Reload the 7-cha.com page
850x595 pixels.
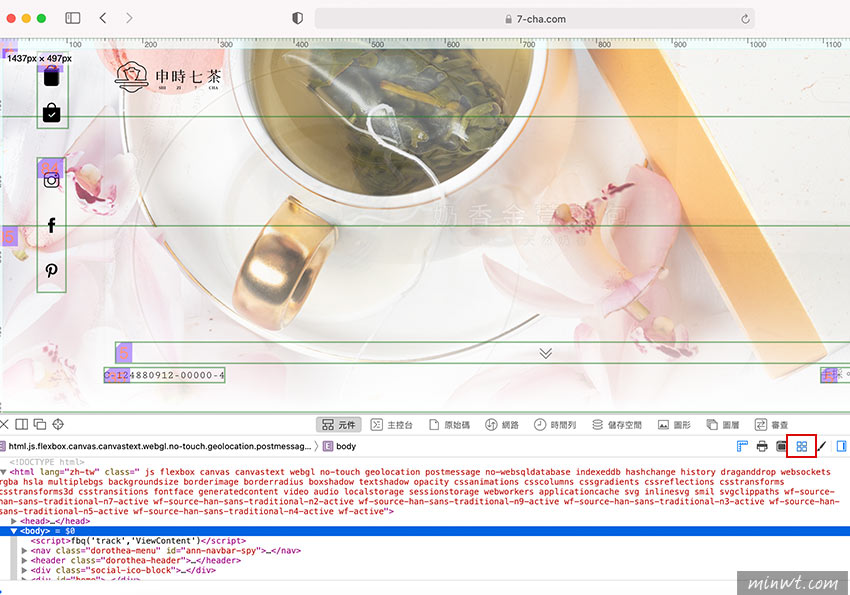pyautogui.click(x=745, y=19)
